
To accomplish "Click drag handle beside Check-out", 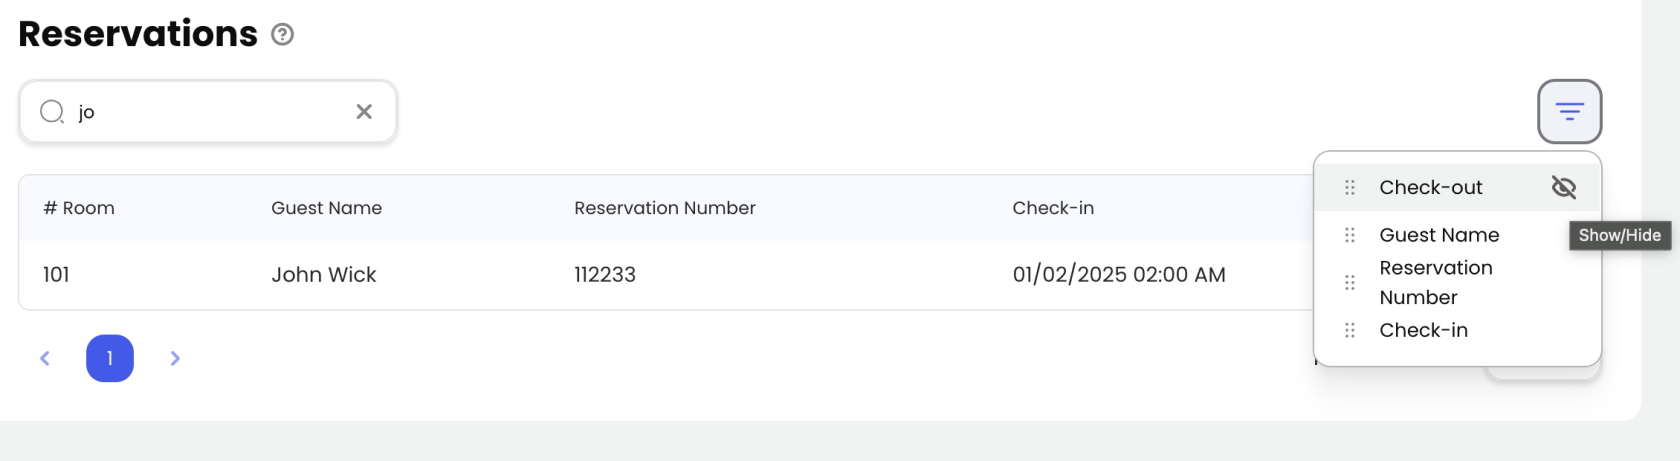I will (x=1350, y=187).
